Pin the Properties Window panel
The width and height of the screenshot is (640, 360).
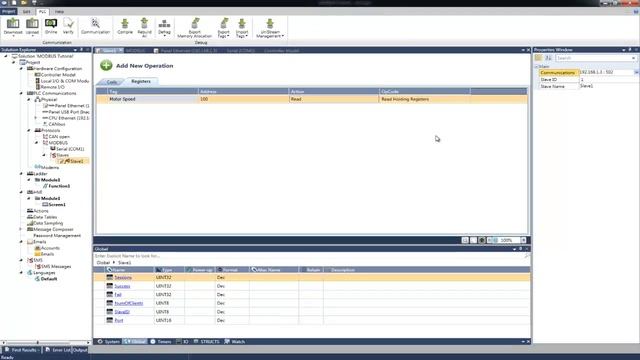(x=630, y=50)
